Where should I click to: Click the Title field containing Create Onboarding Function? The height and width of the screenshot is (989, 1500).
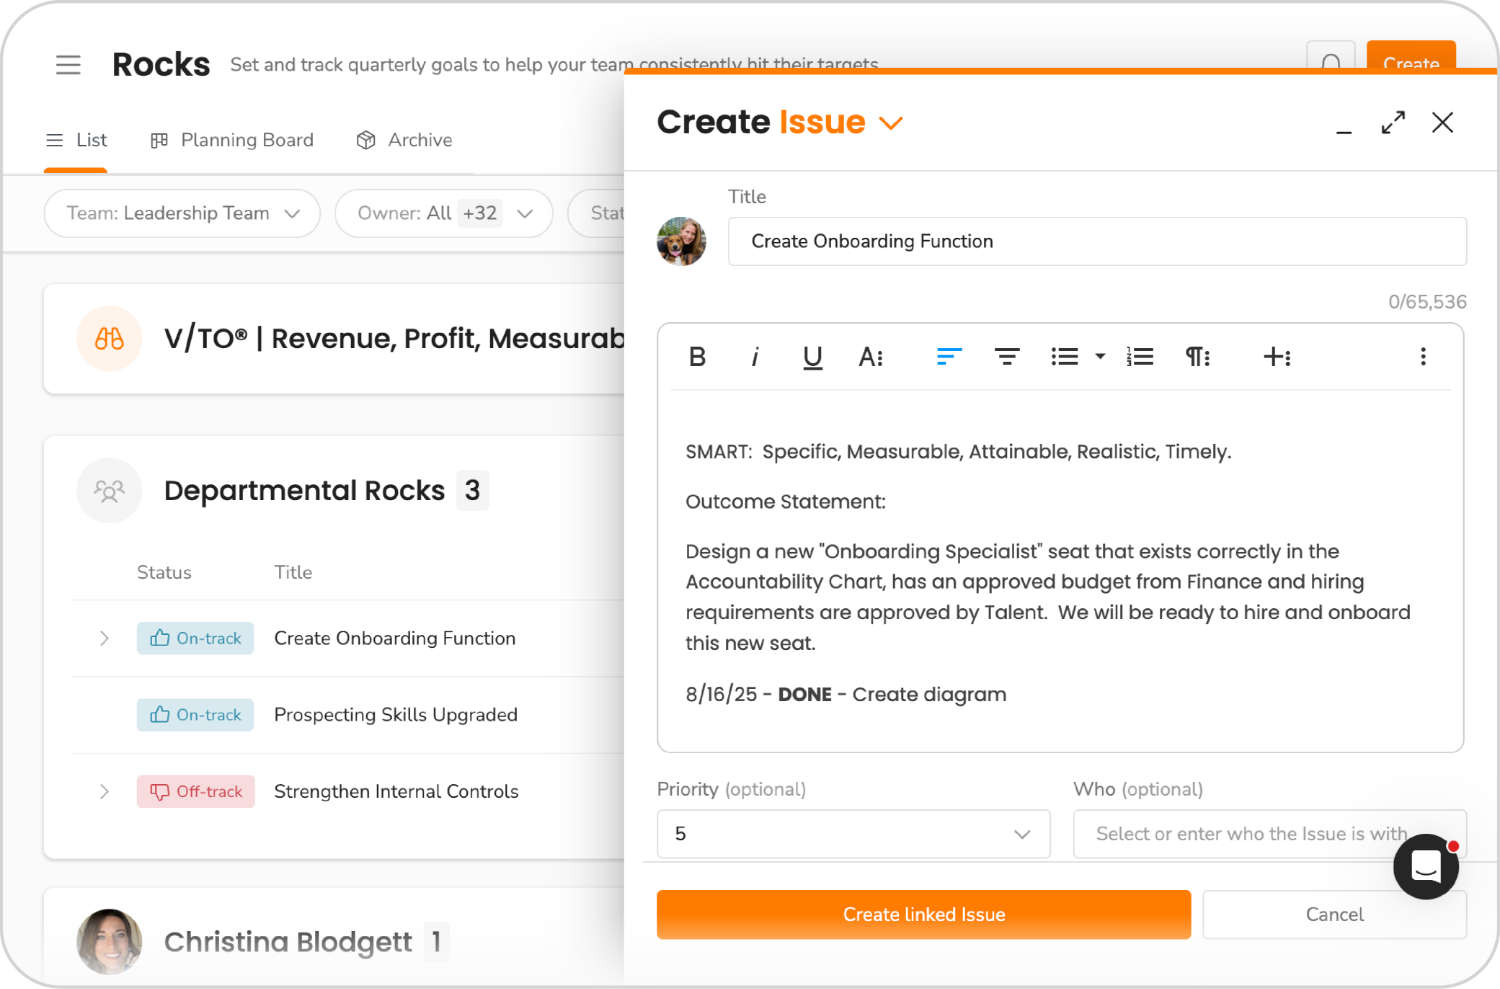pos(1097,241)
